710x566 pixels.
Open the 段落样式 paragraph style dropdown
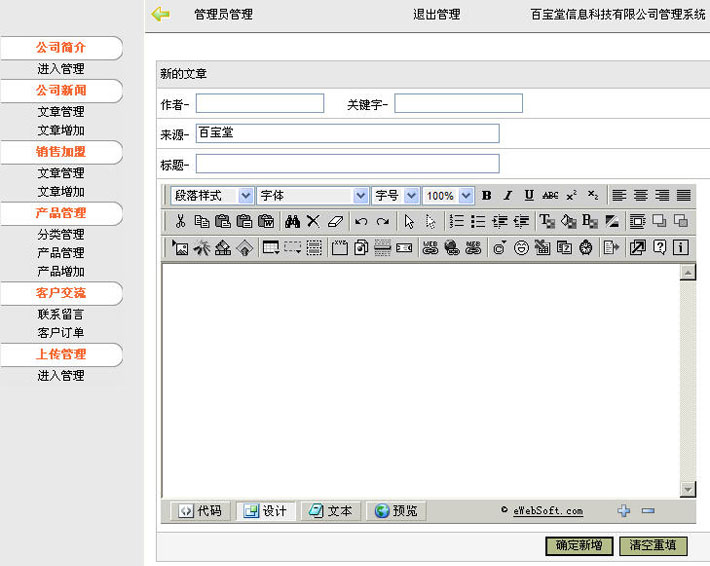coord(212,196)
